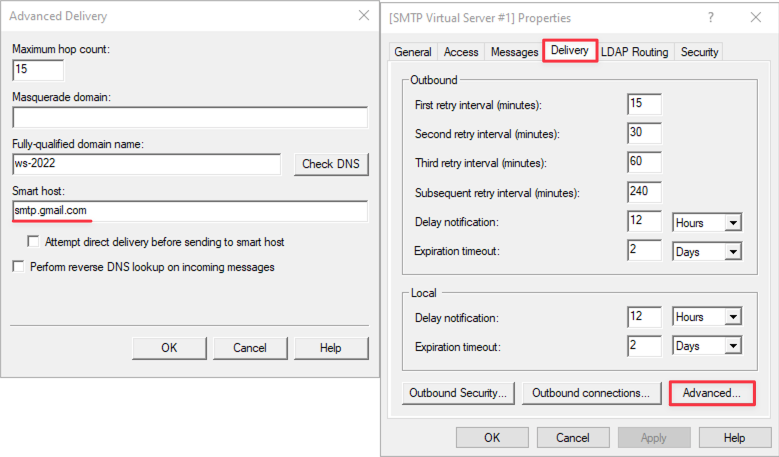Select the Maximum hop count field
Viewport: 779px width, 457px height.
38,70
